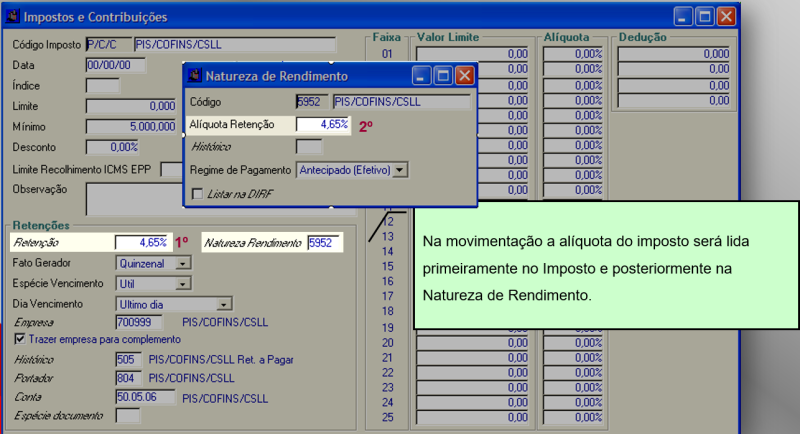Click the 'Faixa' column header
800x434 pixels.
click(386, 37)
